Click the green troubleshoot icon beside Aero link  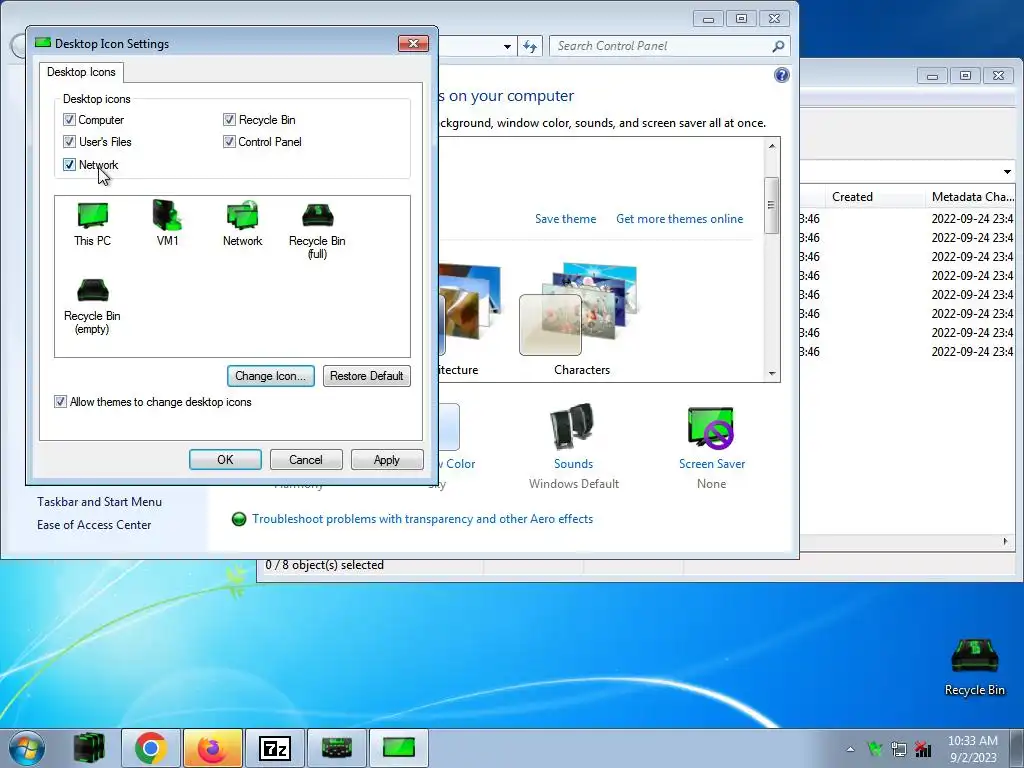coord(239,519)
